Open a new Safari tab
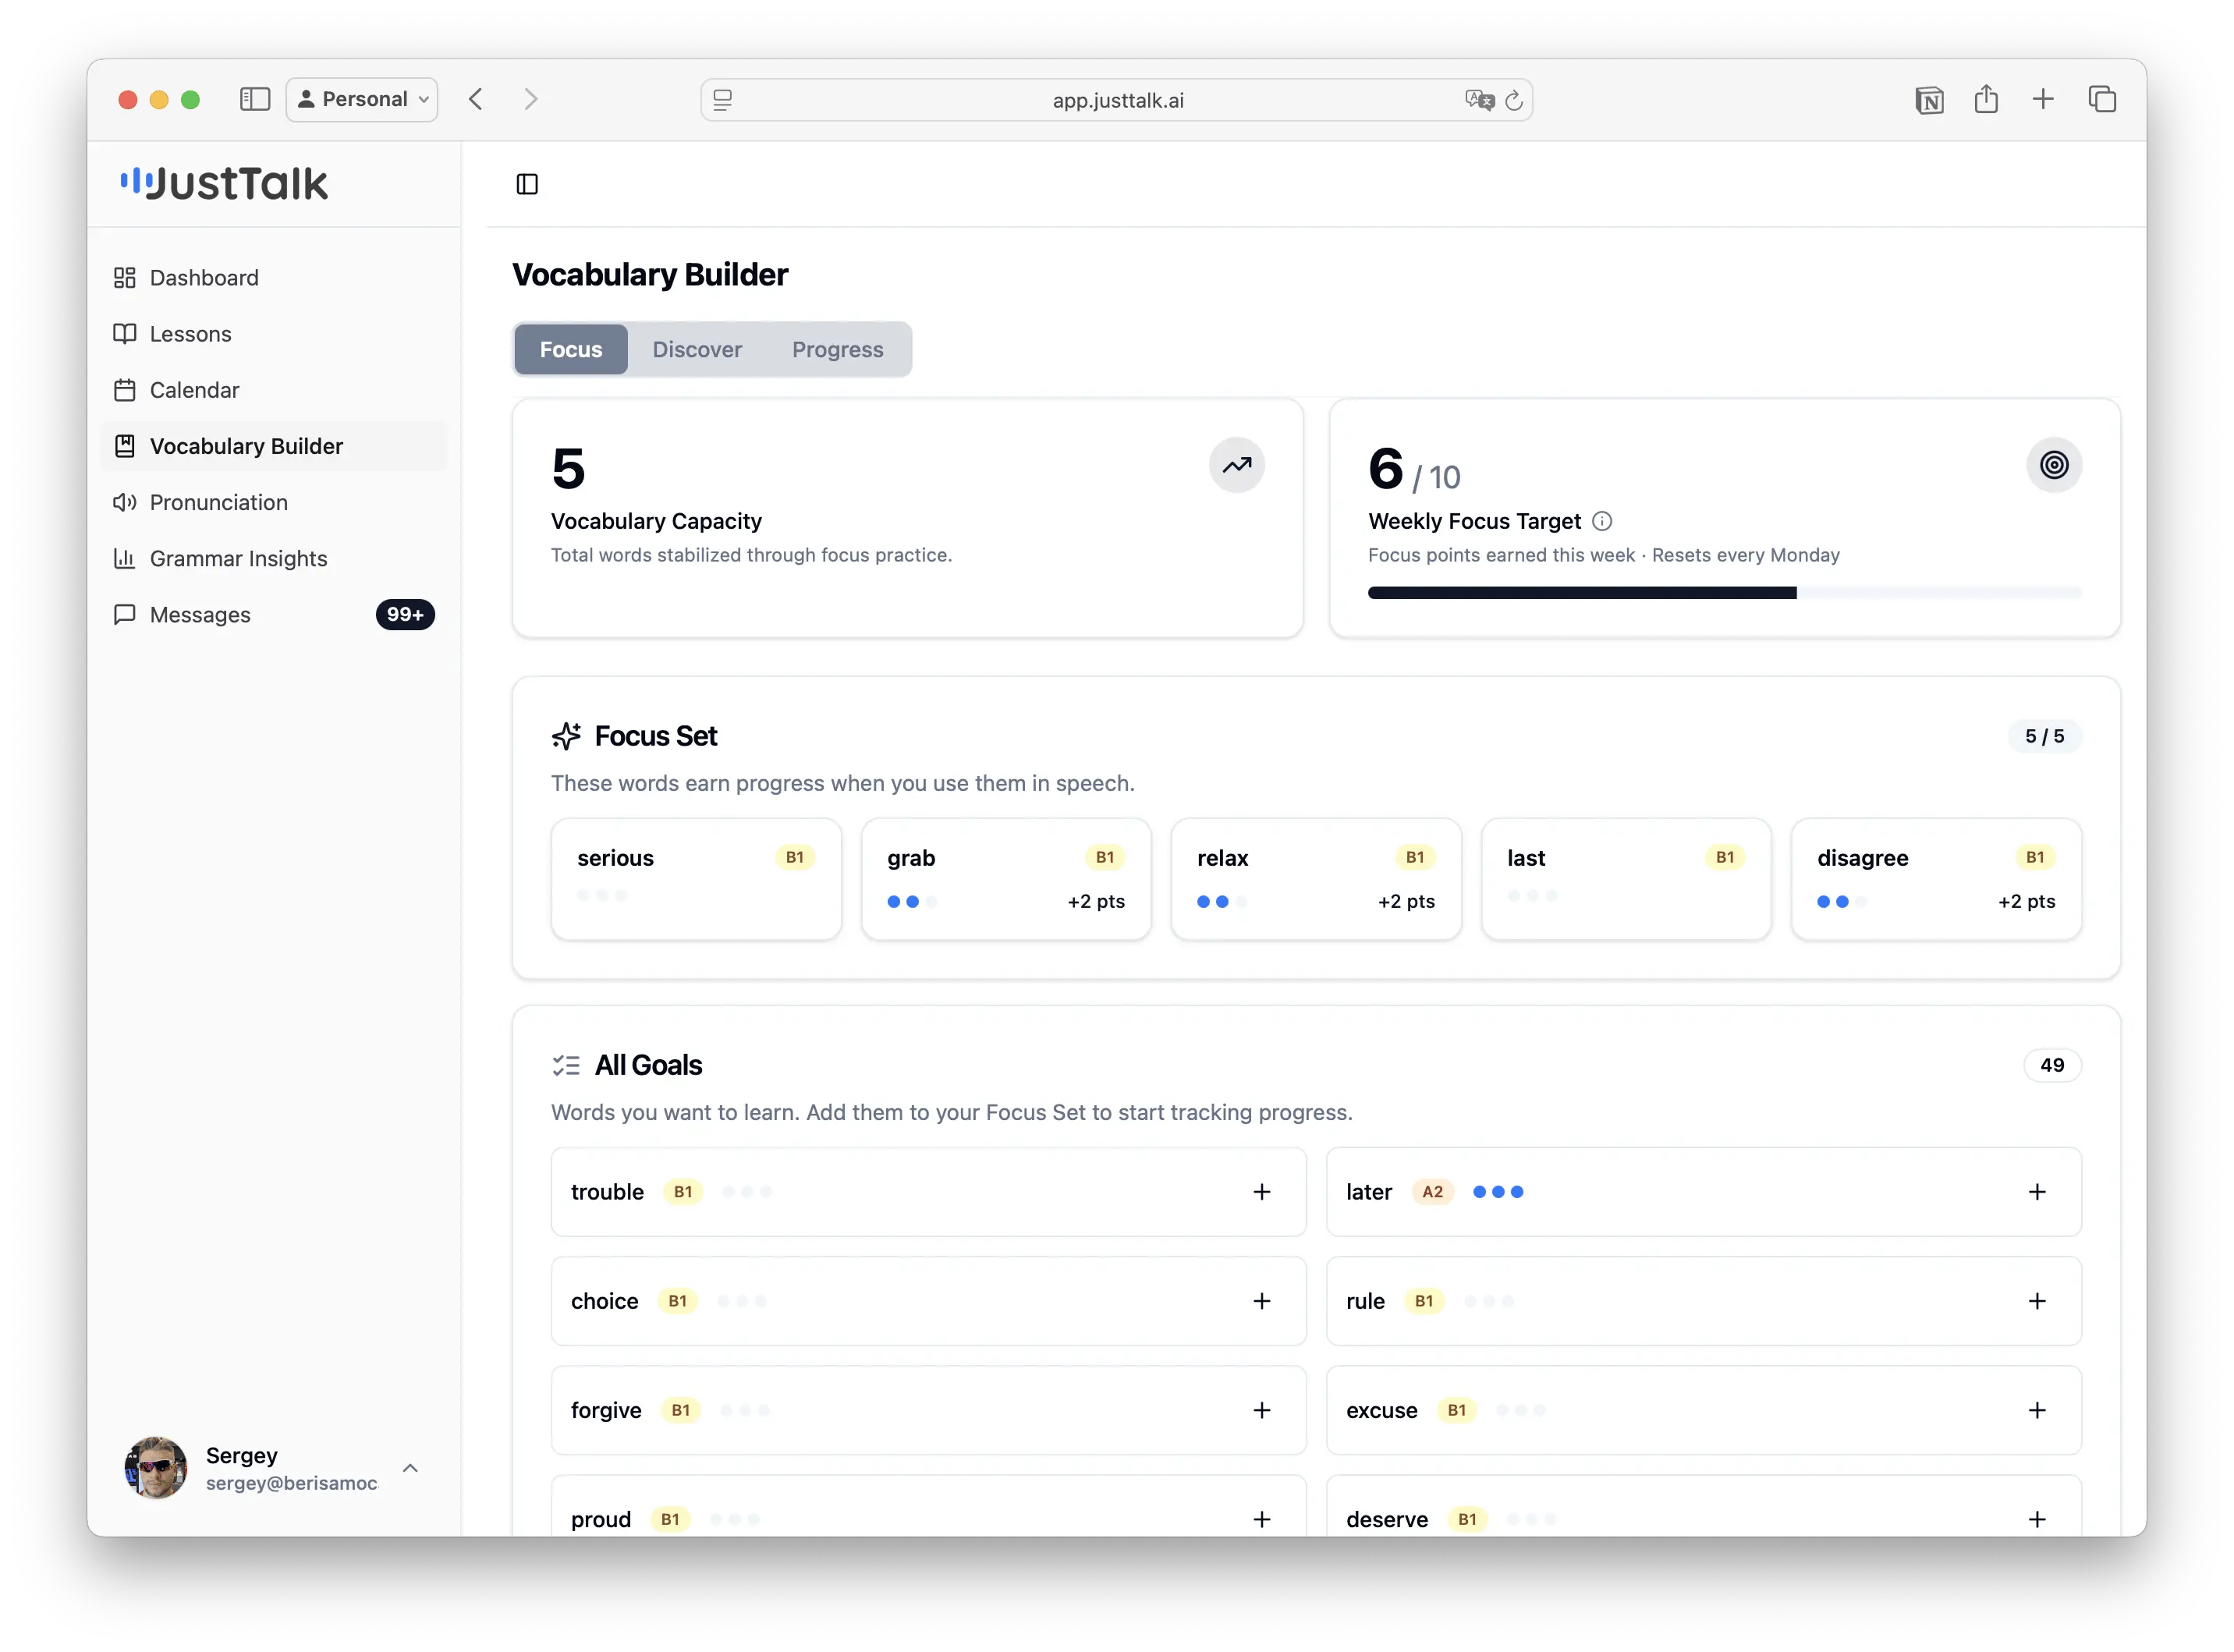Image resolution: width=2234 pixels, height=1652 pixels. pos(2041,98)
